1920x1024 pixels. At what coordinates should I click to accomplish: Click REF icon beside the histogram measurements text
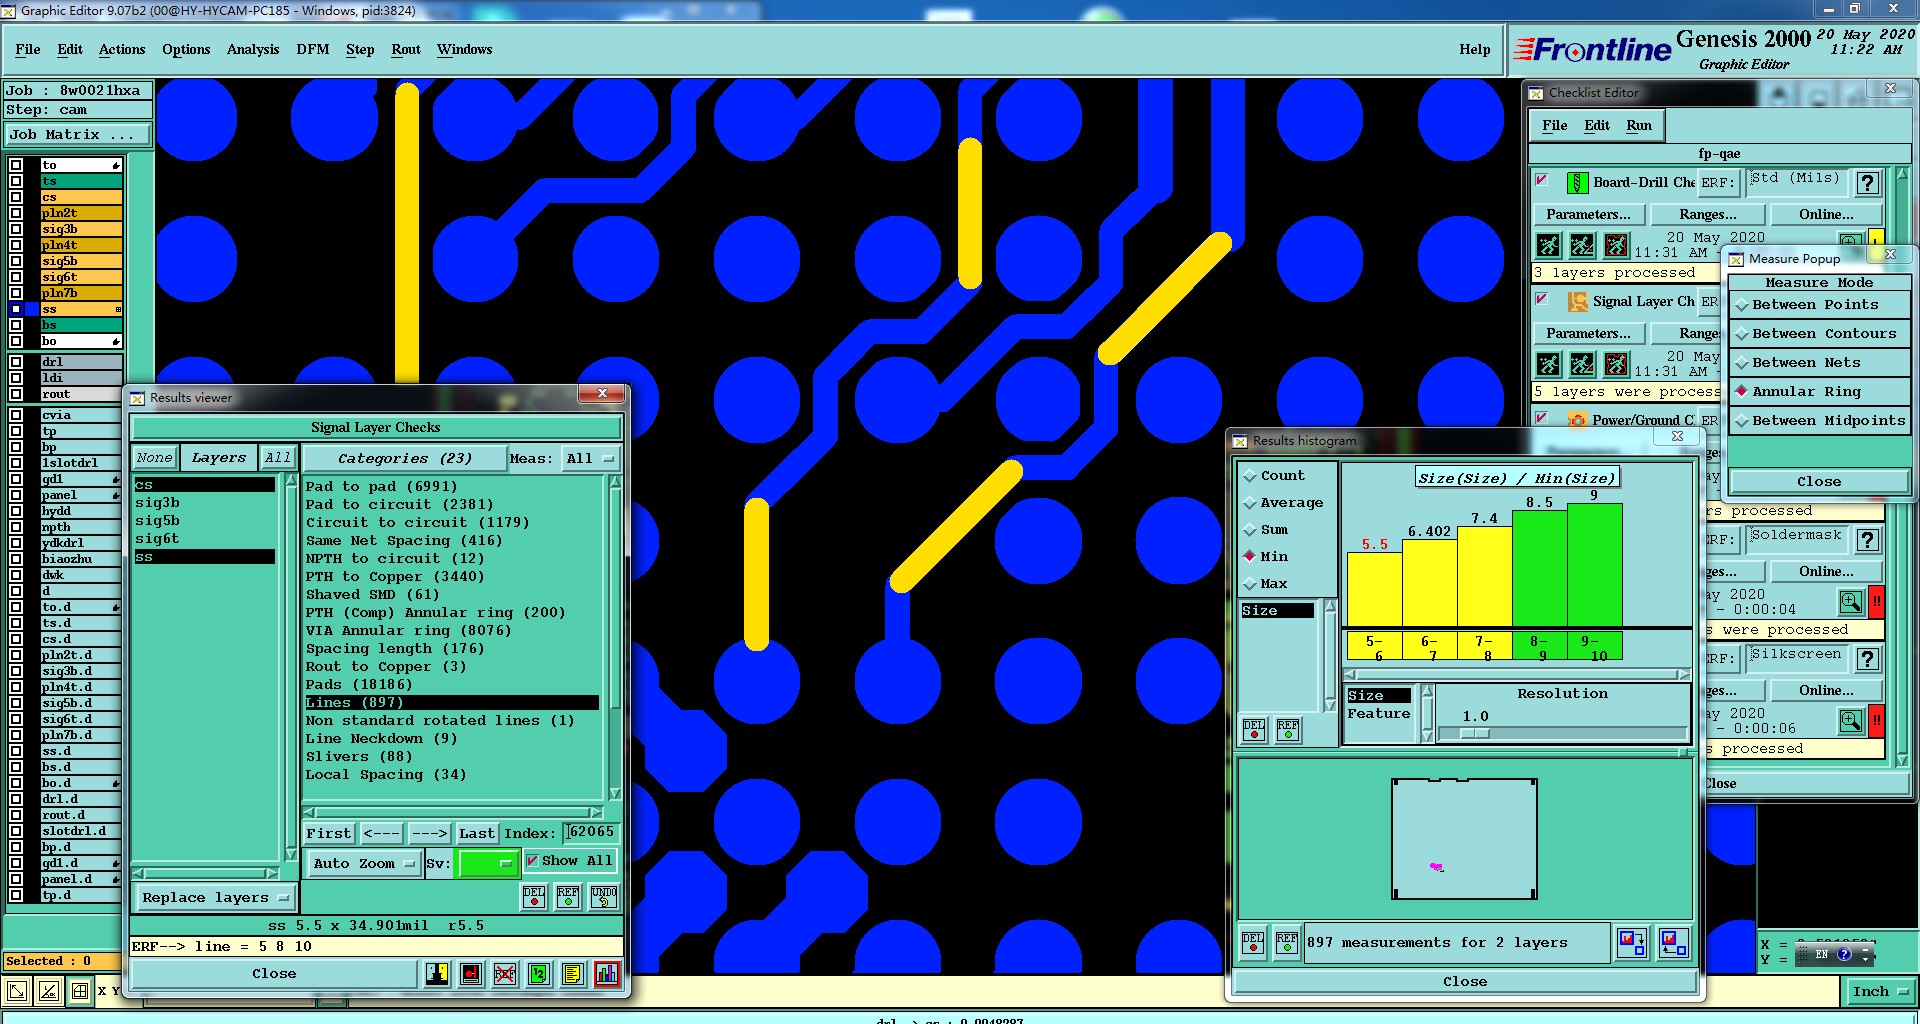click(x=1287, y=943)
